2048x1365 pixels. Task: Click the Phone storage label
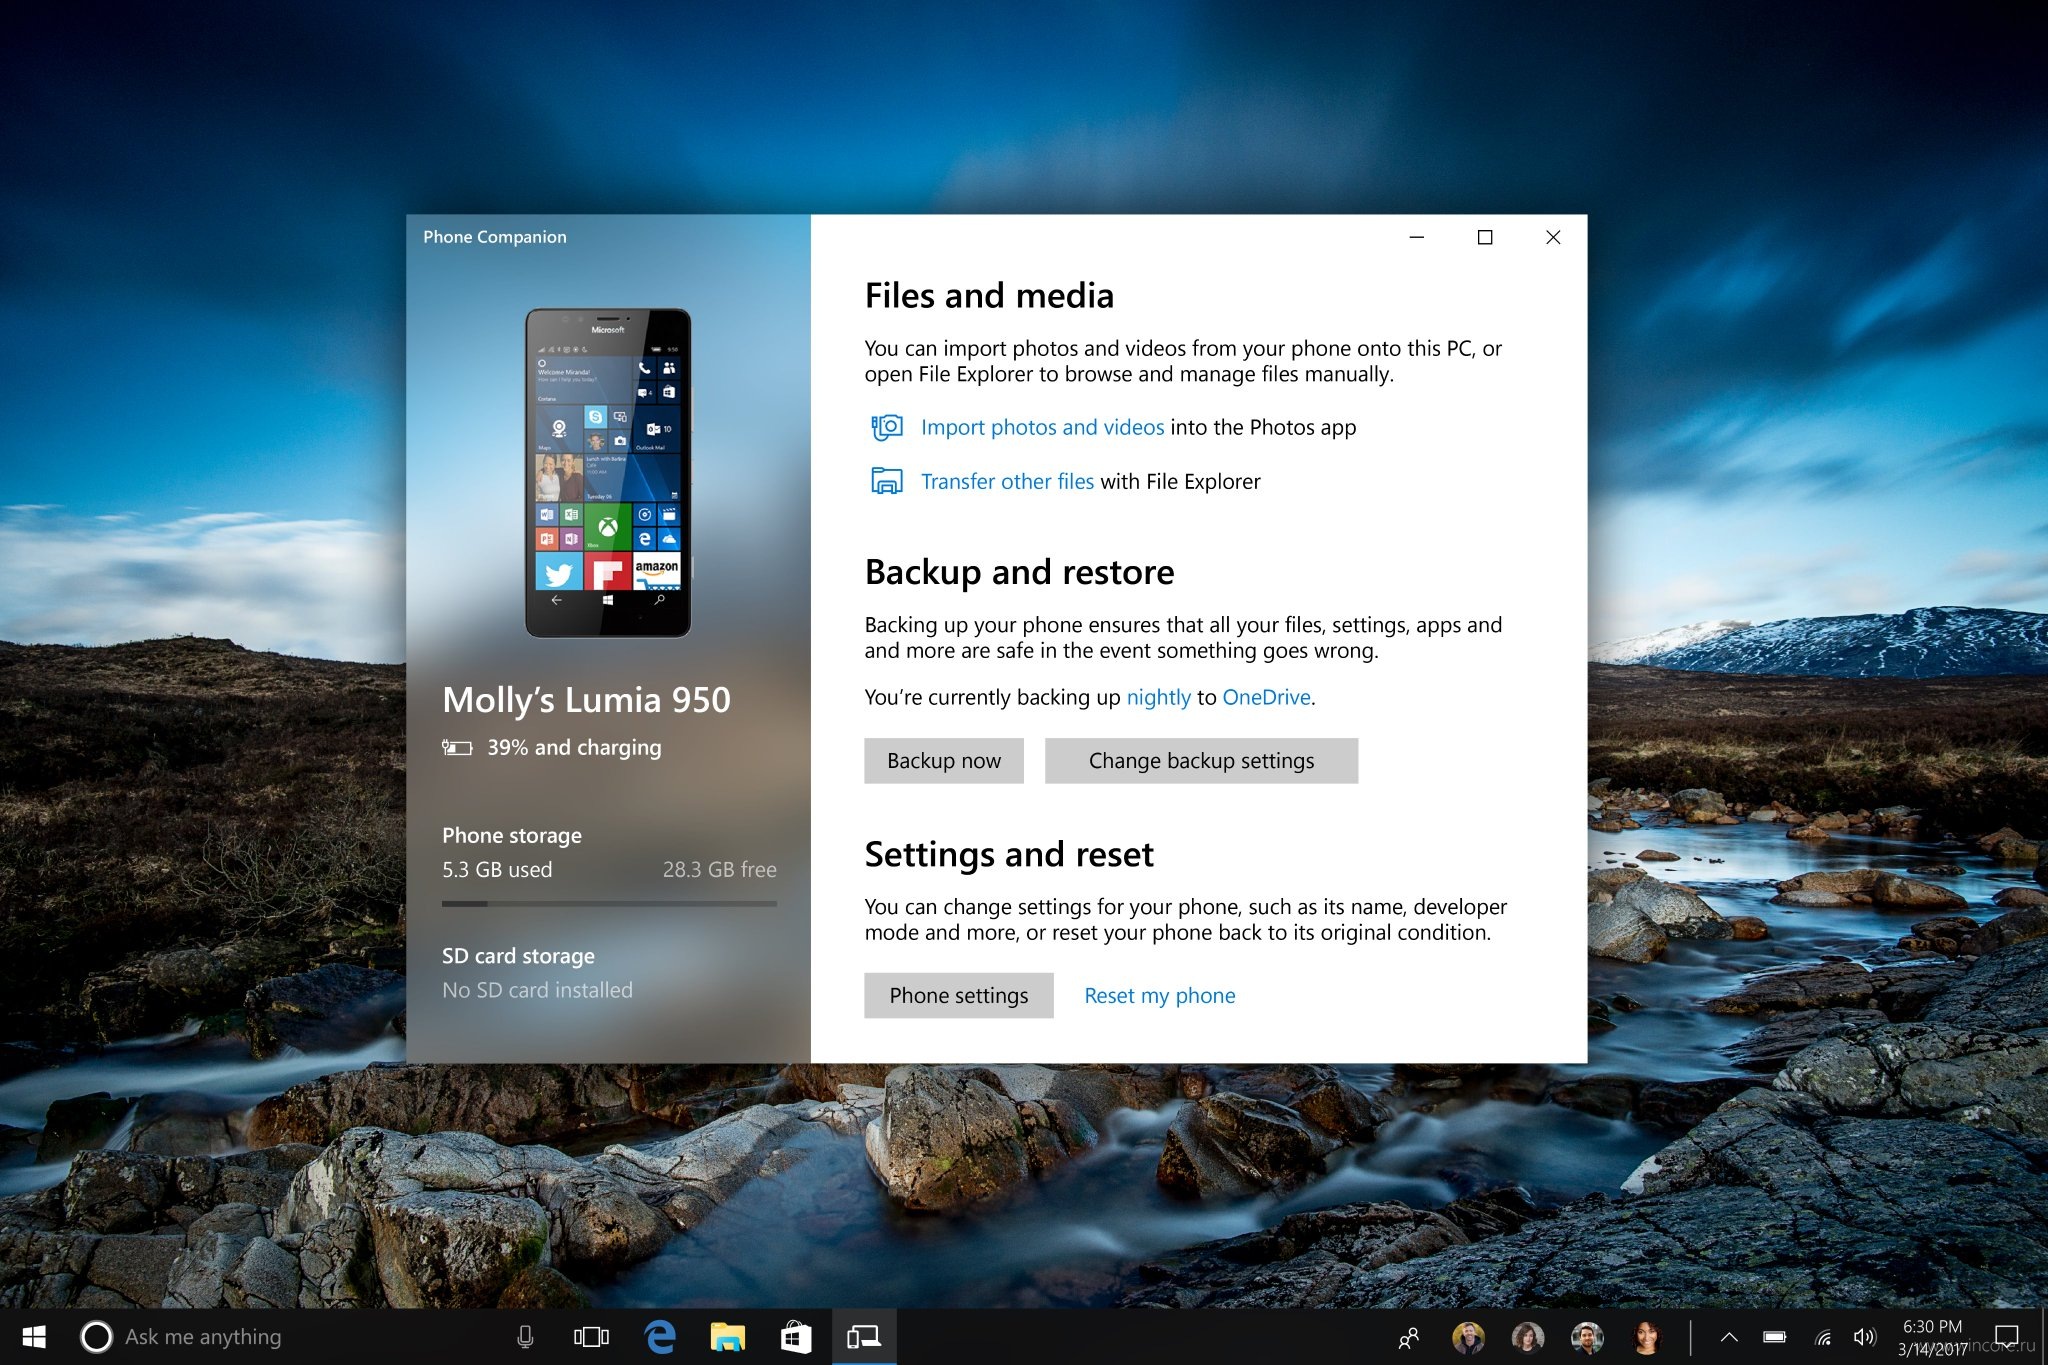(x=512, y=836)
